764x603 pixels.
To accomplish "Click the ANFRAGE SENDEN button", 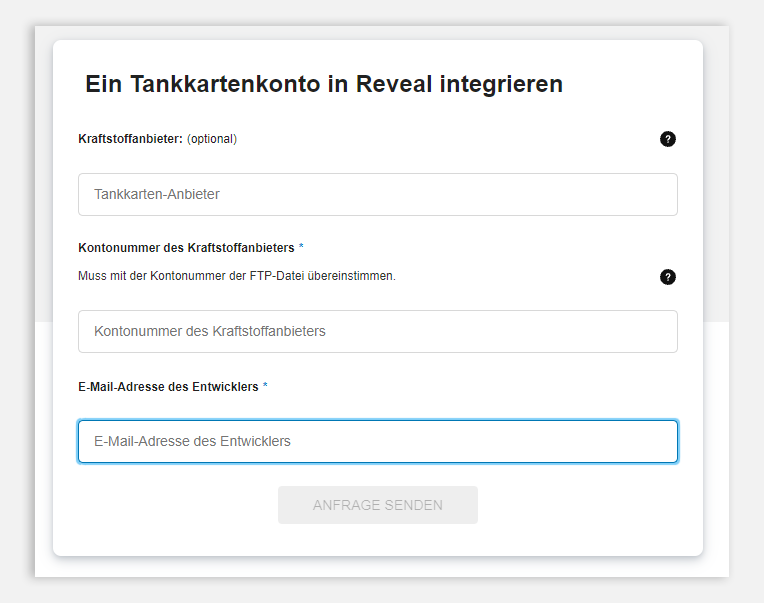I will coord(378,505).
